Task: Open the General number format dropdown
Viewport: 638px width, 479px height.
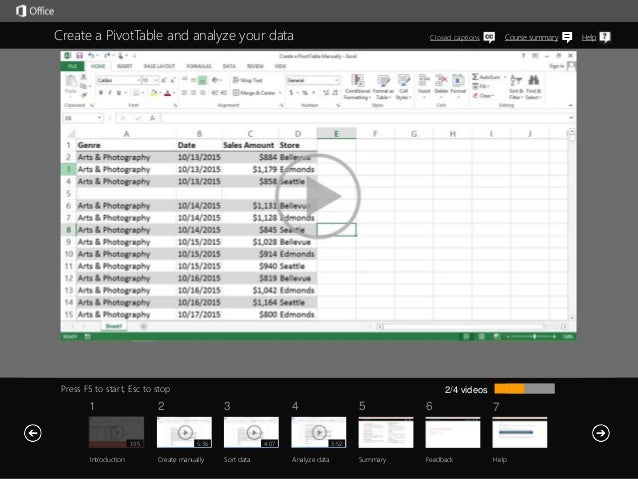Action: 305,78
